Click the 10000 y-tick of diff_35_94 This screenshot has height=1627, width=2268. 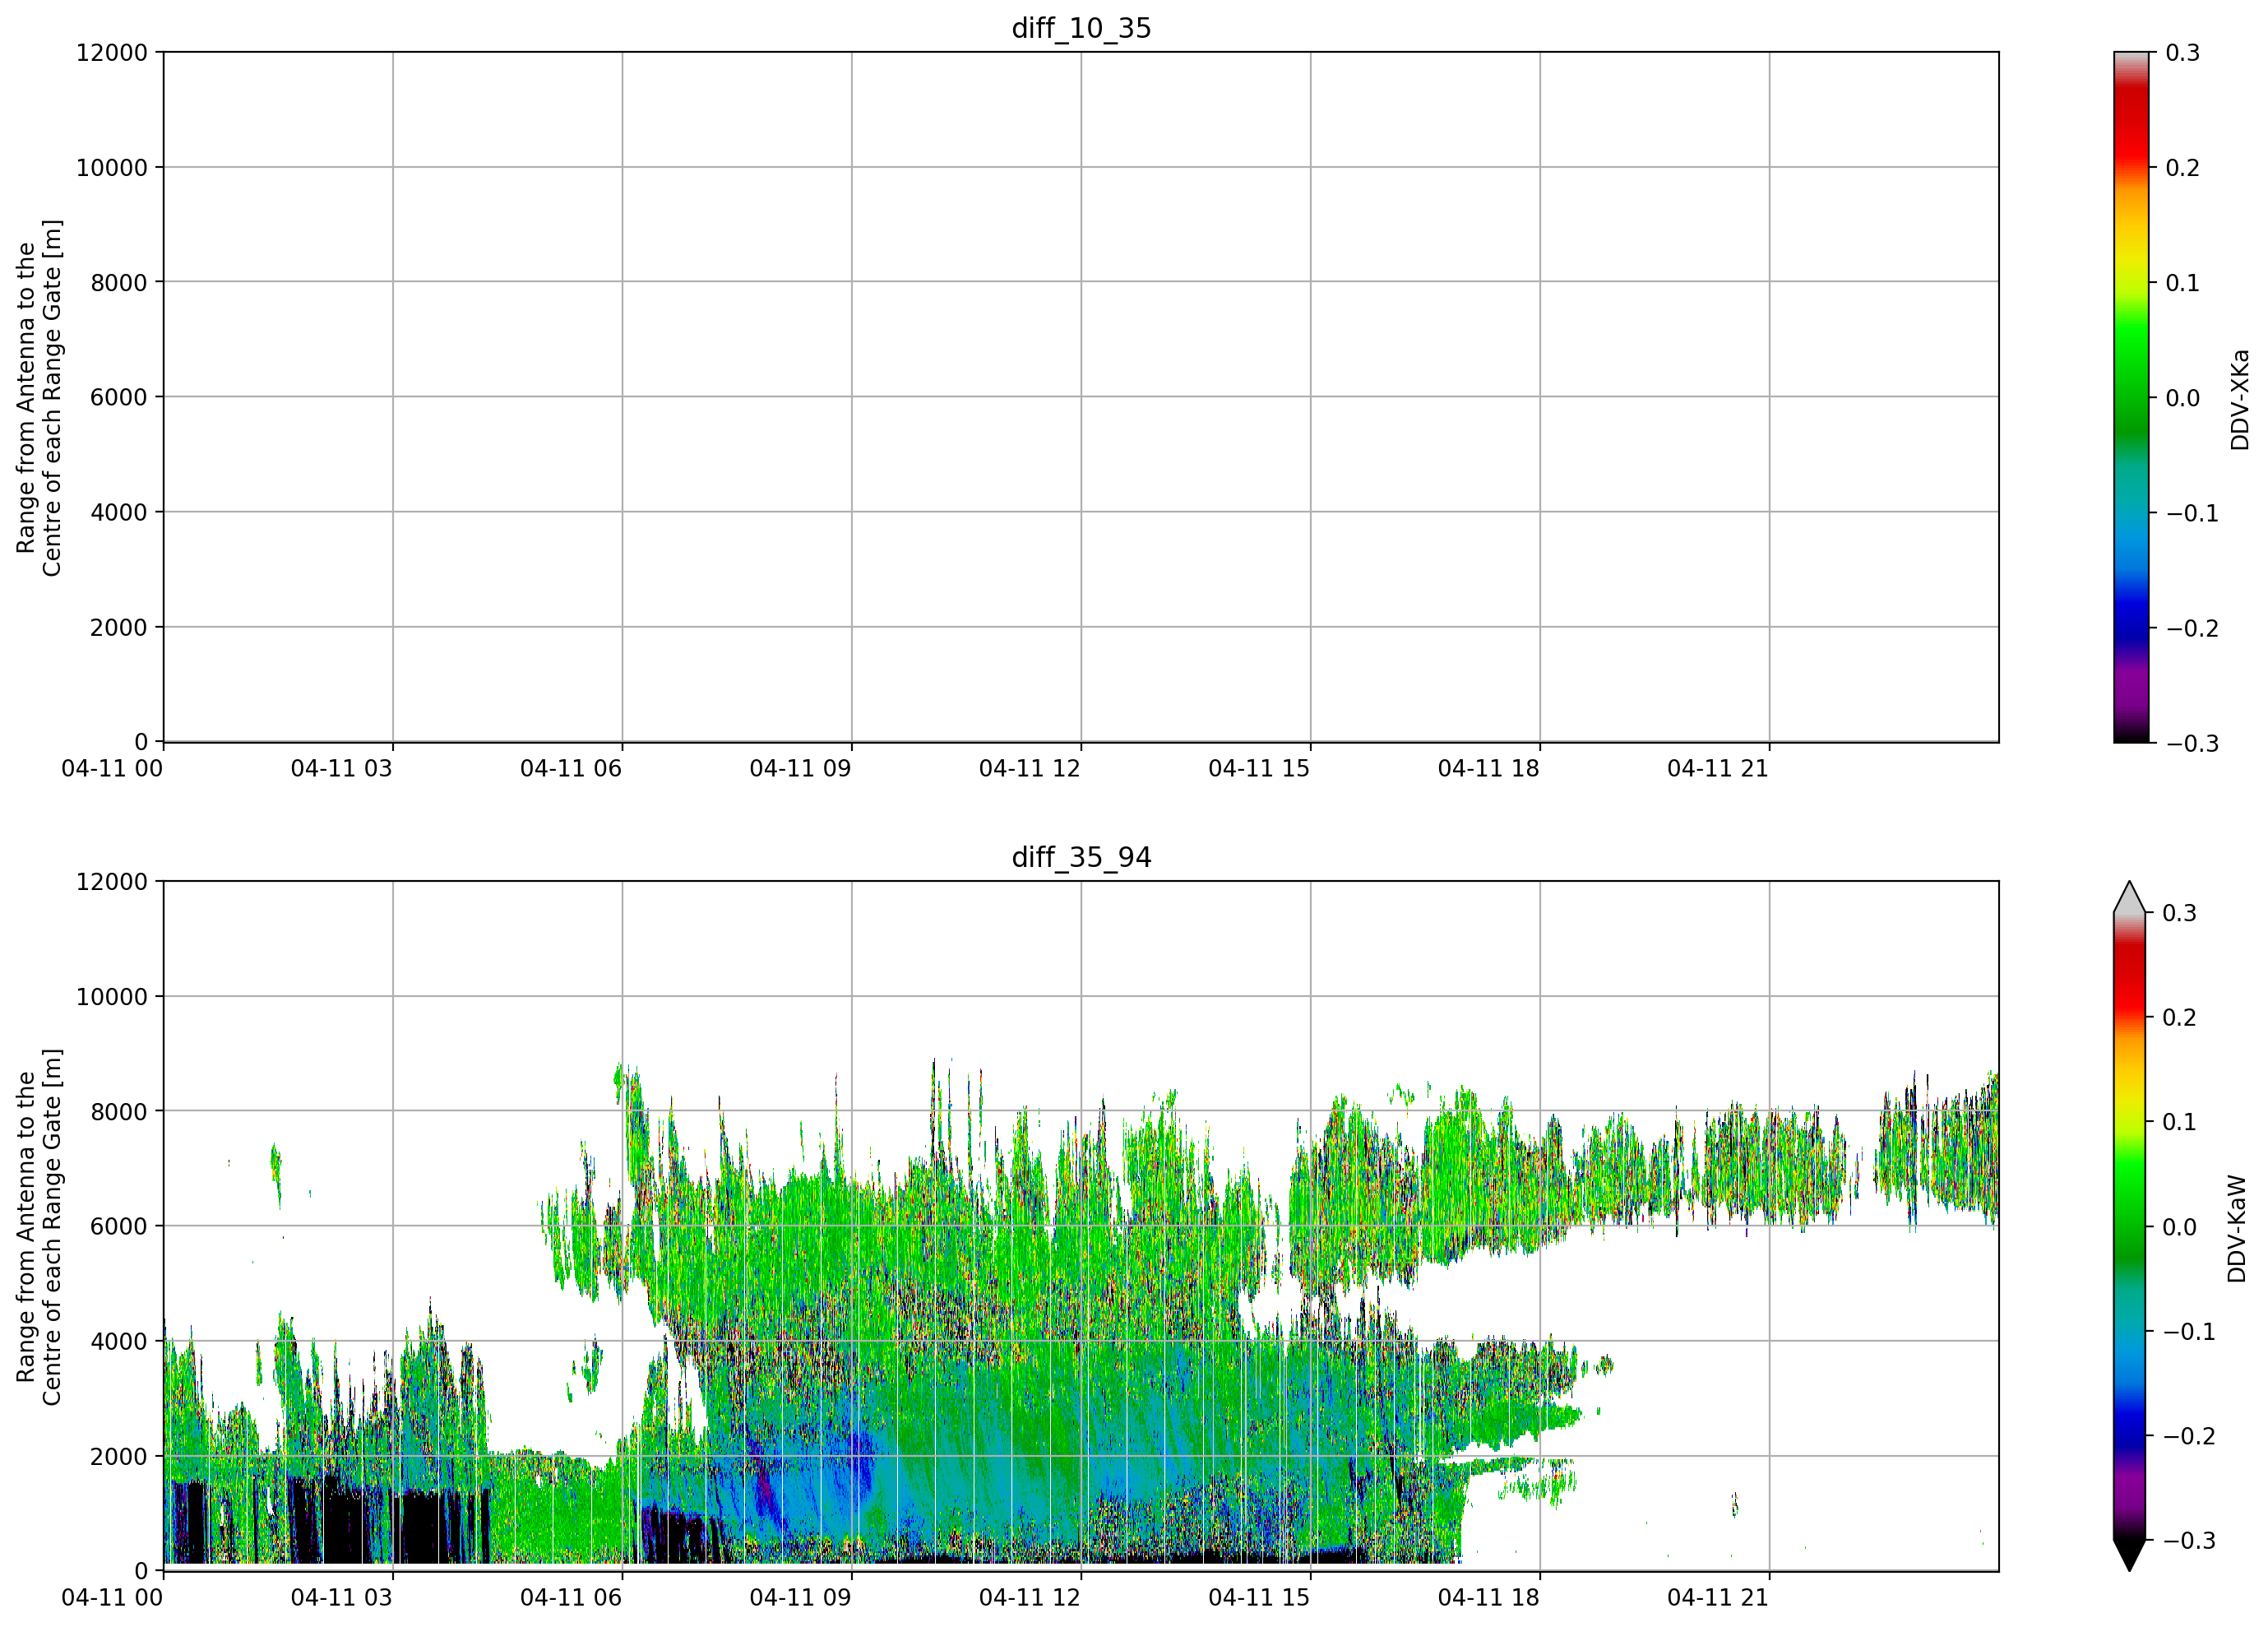coord(112,996)
